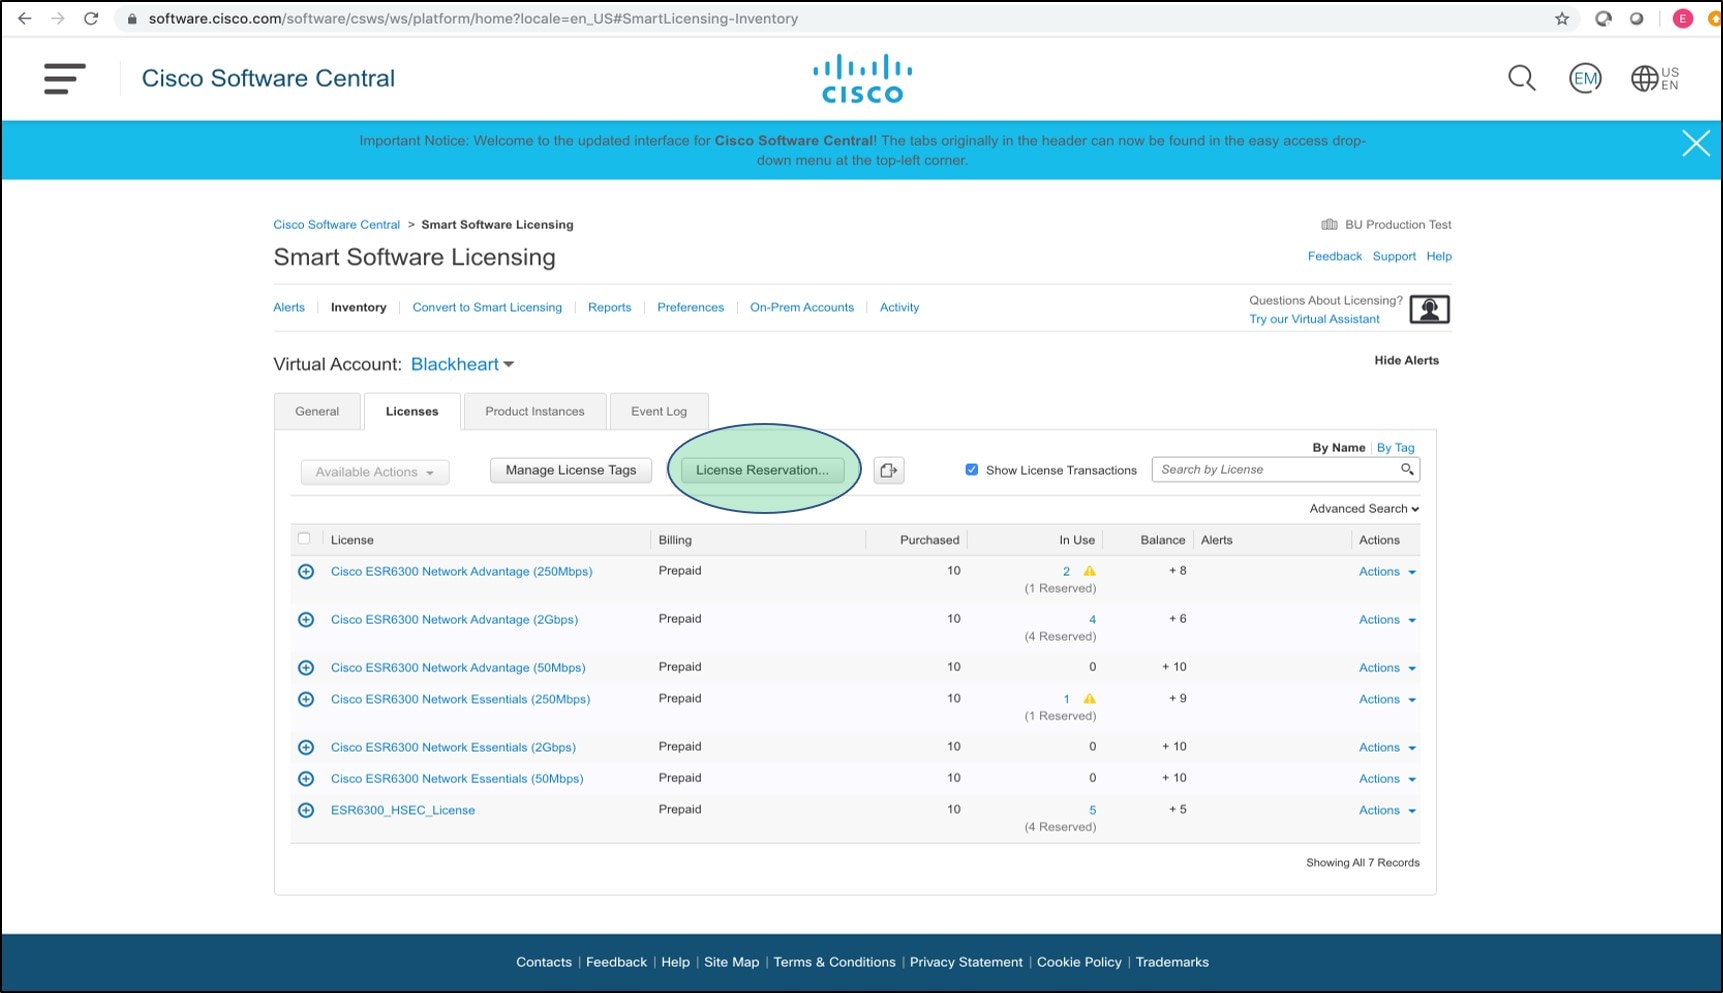Open Actions menu for Network Essentials (2Gbps)
The height and width of the screenshot is (993, 1723).
(x=1387, y=747)
